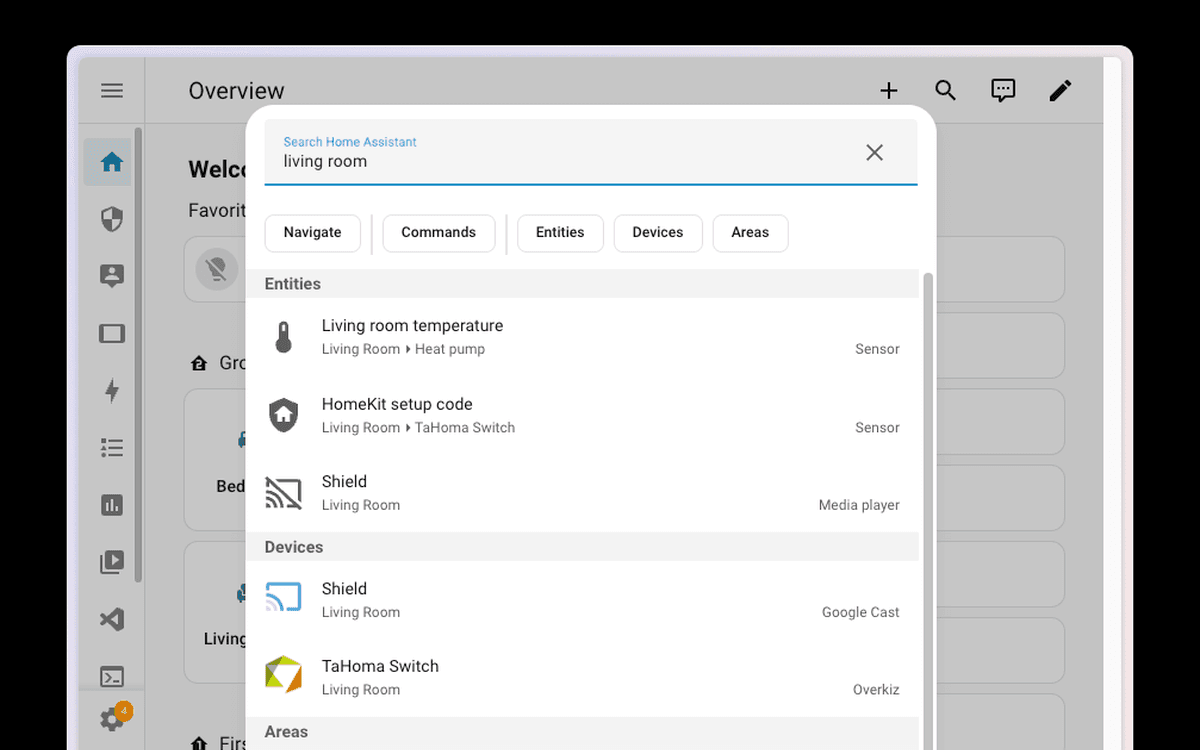The image size is (1200, 750).
Task: Open the Living room temperature result
Action: point(582,337)
